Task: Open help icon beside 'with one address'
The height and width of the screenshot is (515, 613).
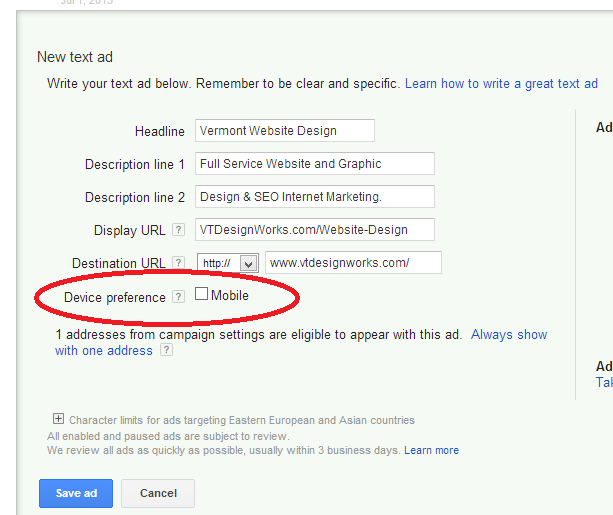Action: click(166, 350)
